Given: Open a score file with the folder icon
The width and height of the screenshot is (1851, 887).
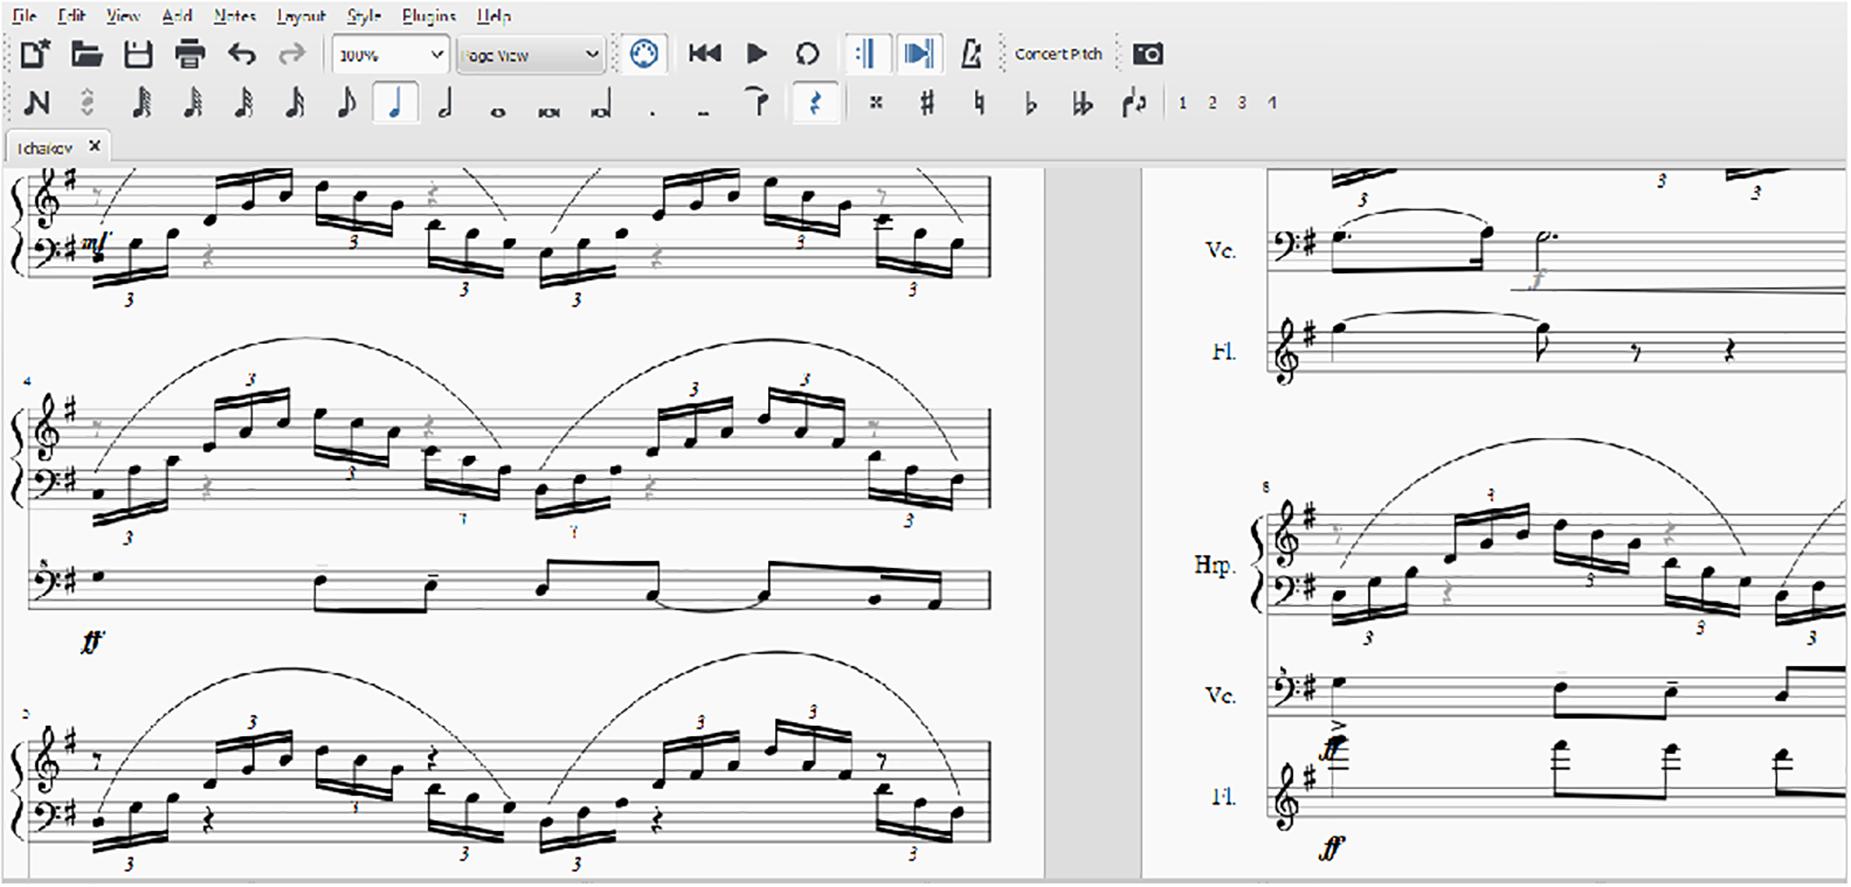Looking at the screenshot, I should (x=88, y=54).
